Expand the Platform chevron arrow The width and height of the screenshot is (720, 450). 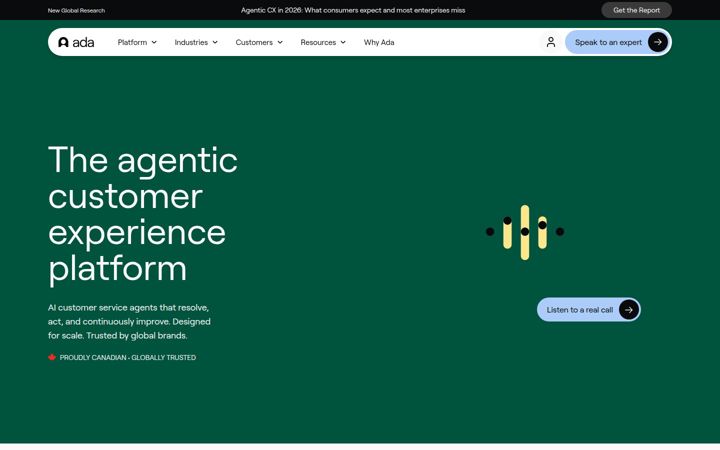[154, 42]
